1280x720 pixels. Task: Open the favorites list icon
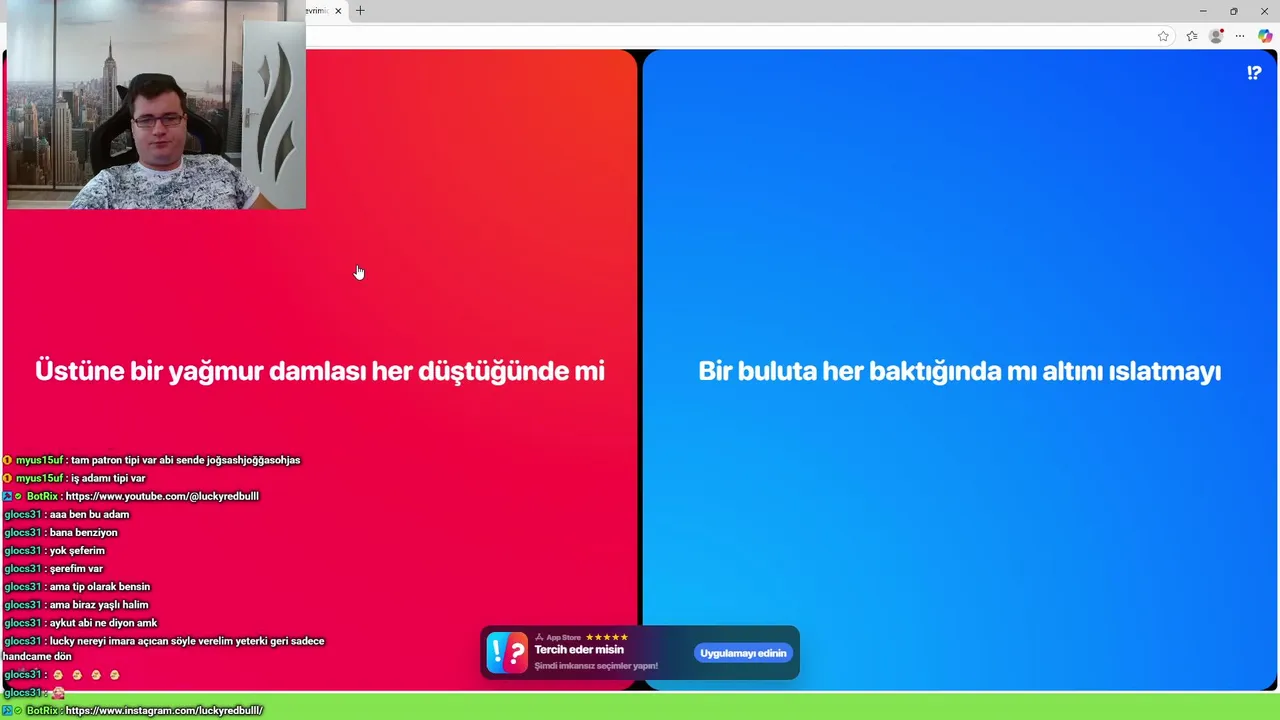(x=1192, y=36)
